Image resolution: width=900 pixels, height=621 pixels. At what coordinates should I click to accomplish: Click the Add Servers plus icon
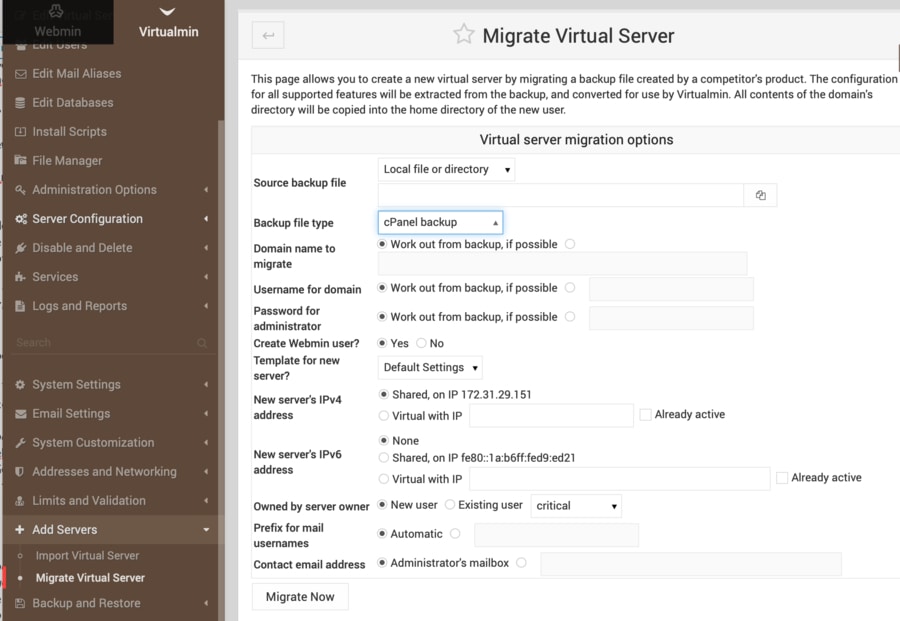pos(20,530)
